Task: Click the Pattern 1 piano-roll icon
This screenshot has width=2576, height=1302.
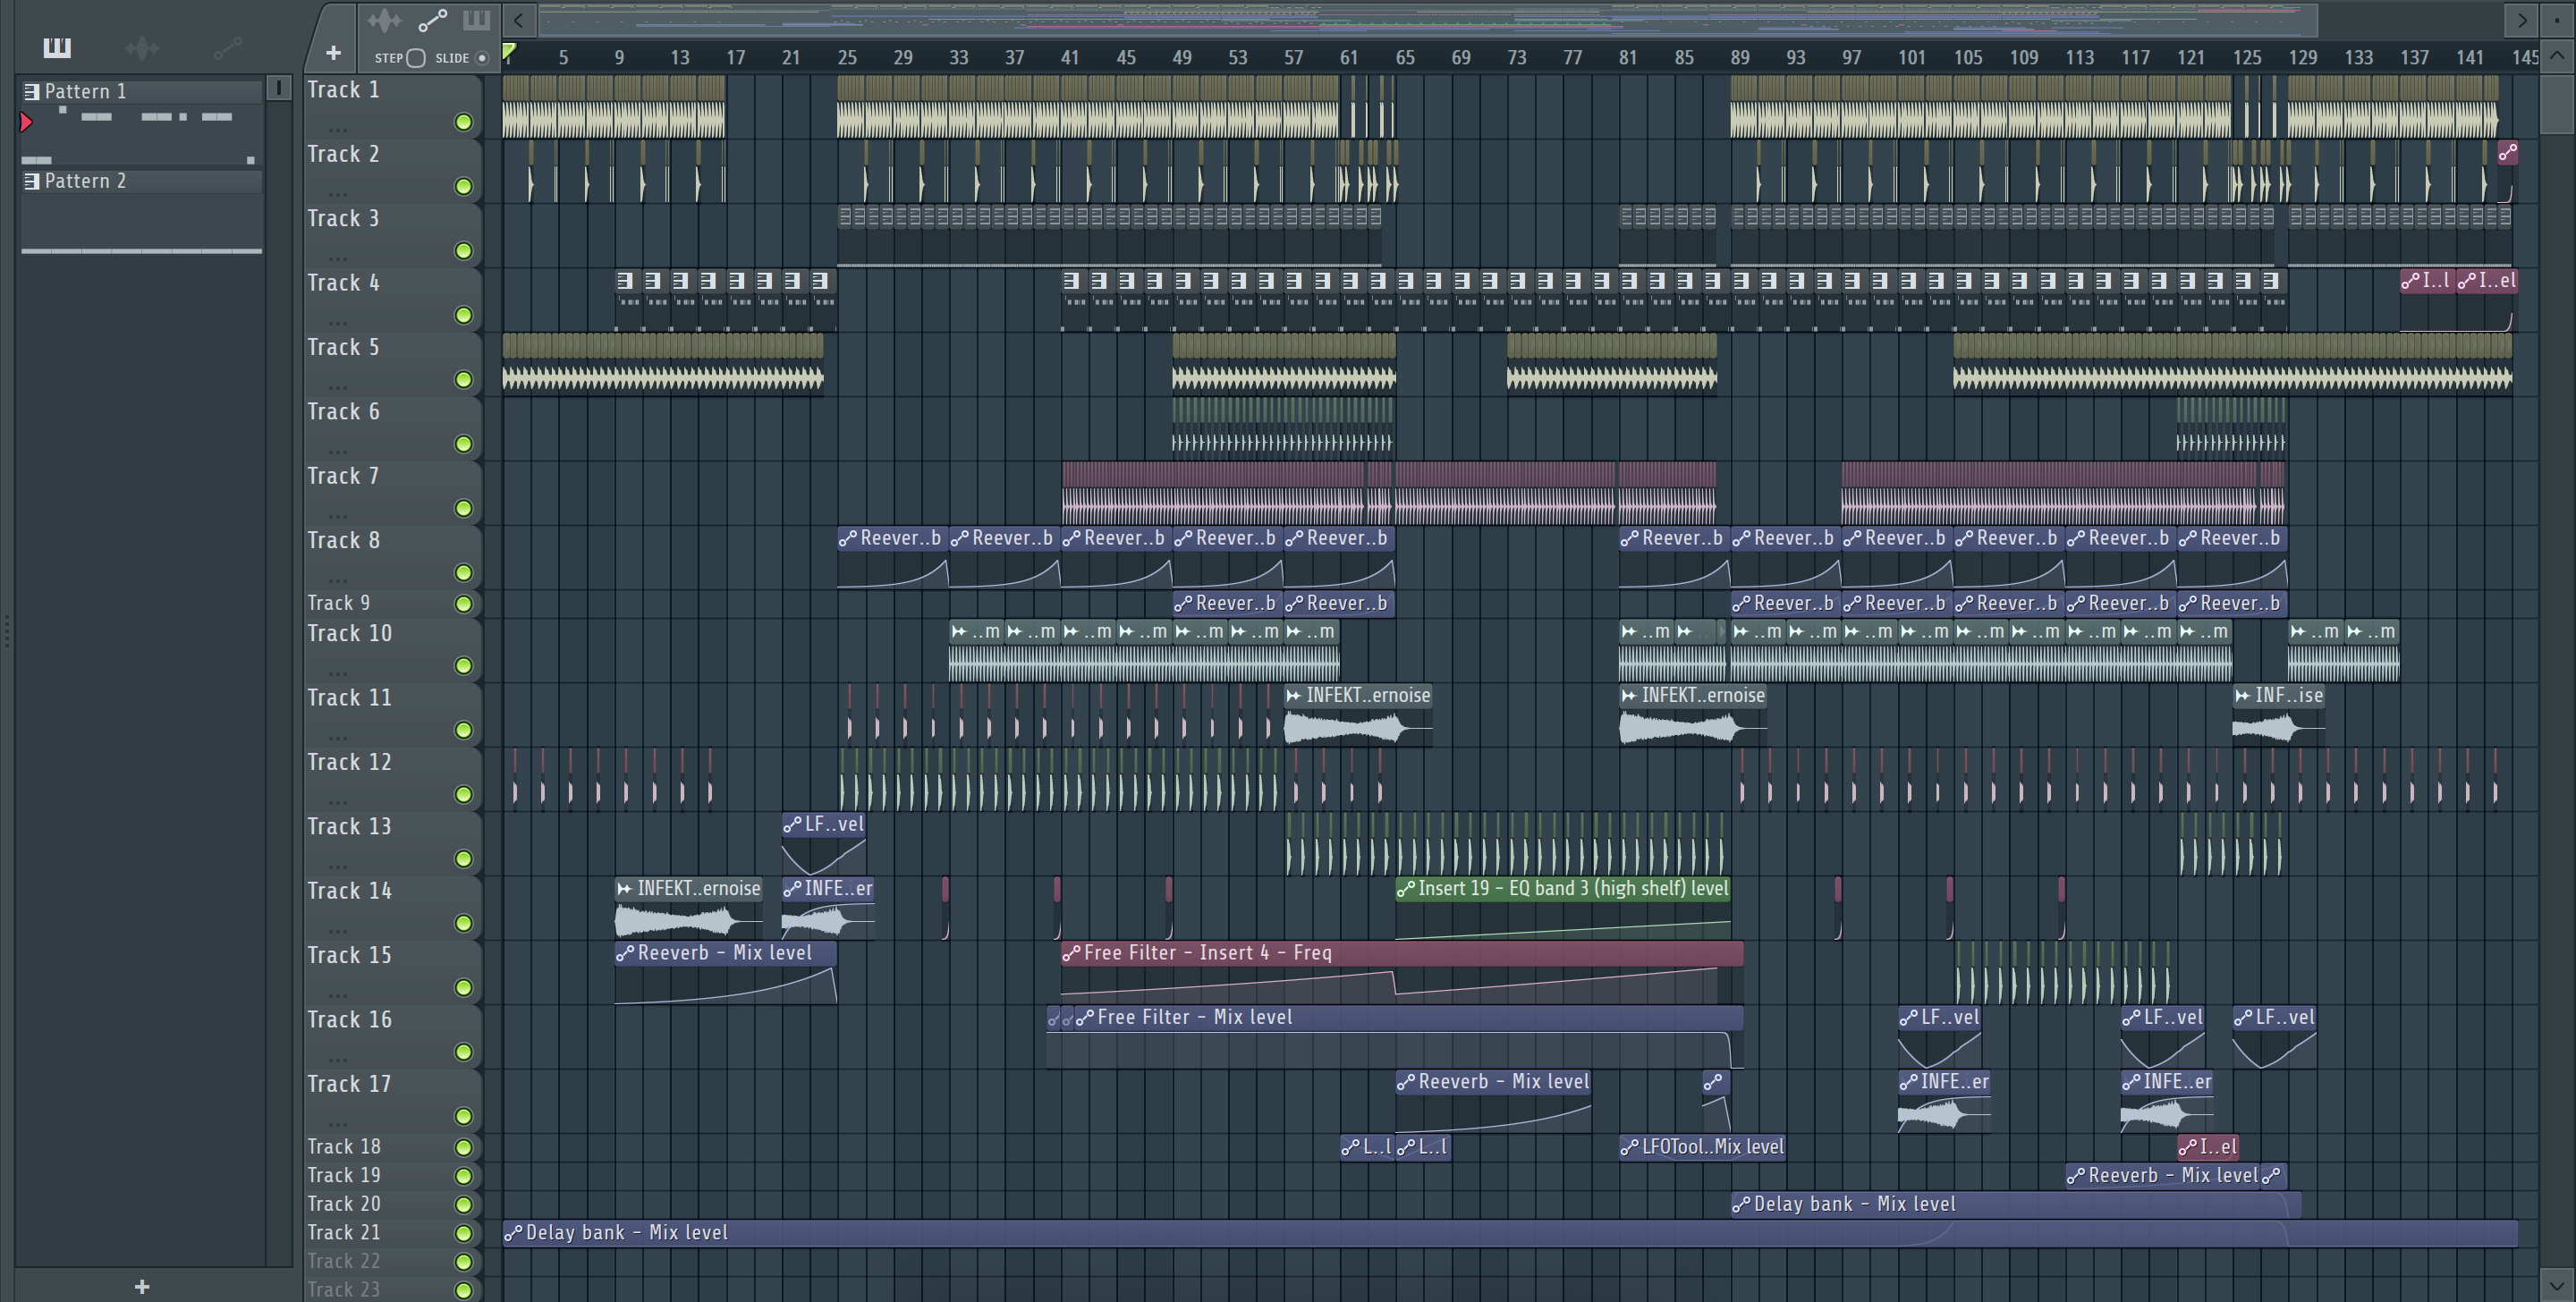Action: [x=31, y=92]
